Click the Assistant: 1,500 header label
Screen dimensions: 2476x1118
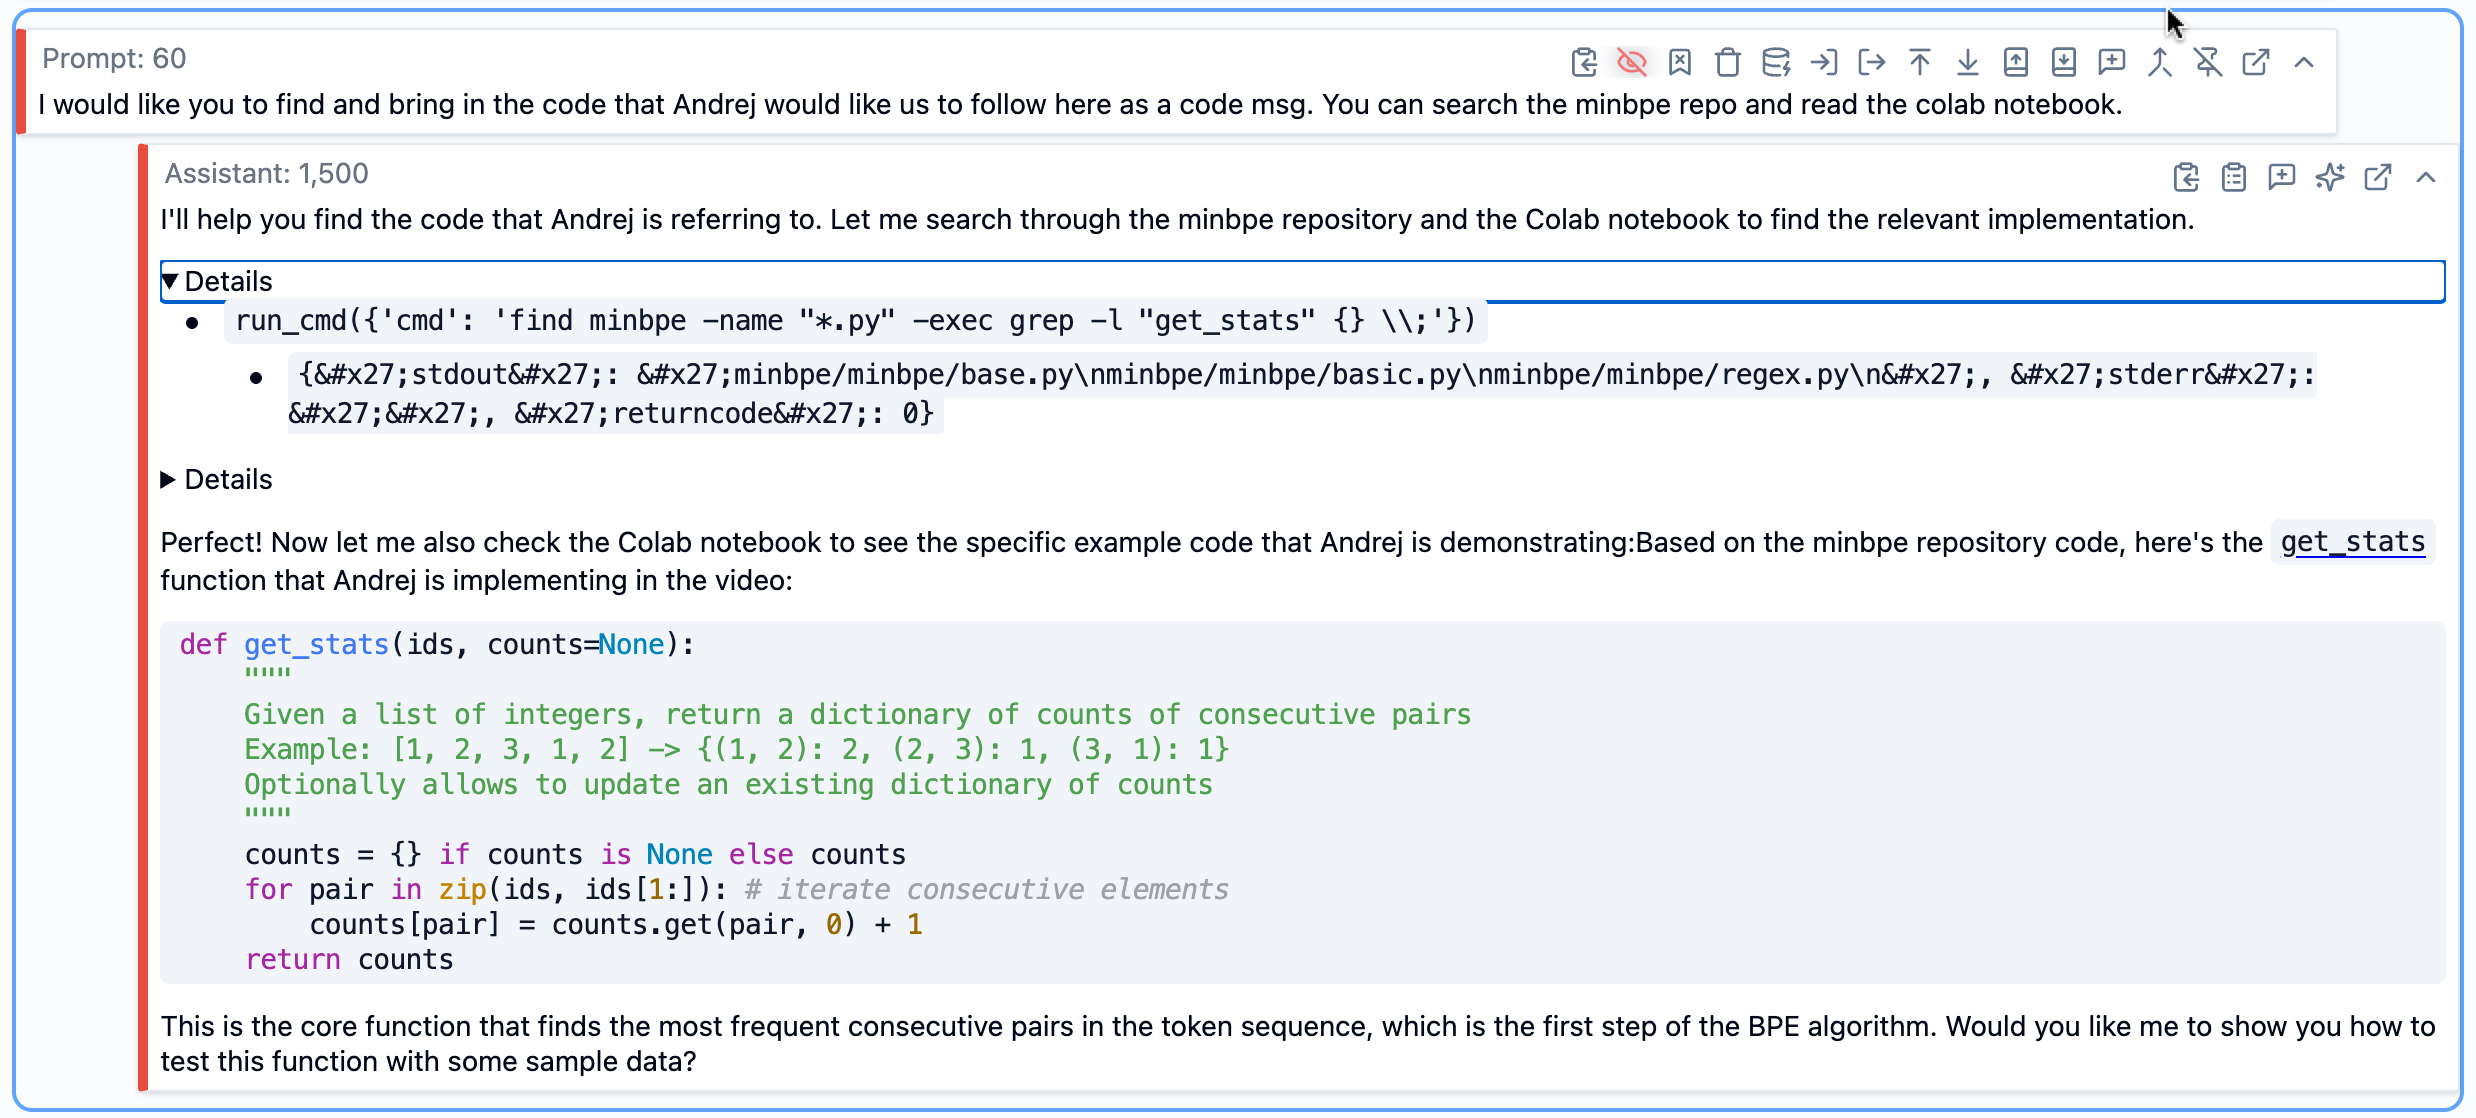coord(266,174)
